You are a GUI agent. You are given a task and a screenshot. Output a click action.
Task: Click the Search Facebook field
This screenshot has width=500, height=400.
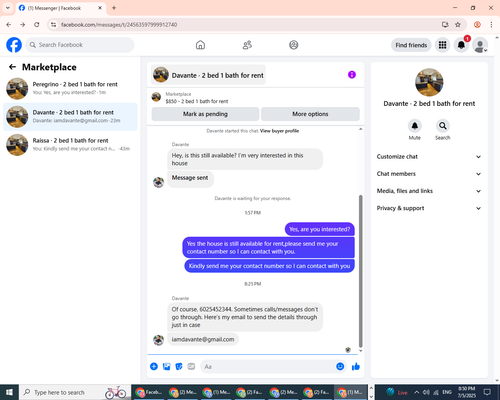click(x=80, y=45)
